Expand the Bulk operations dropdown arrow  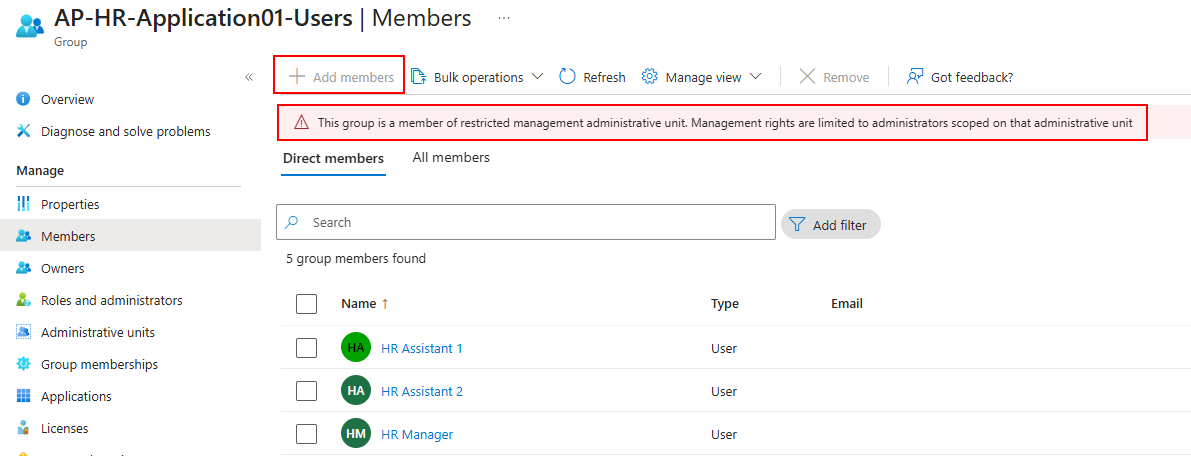[x=537, y=77]
